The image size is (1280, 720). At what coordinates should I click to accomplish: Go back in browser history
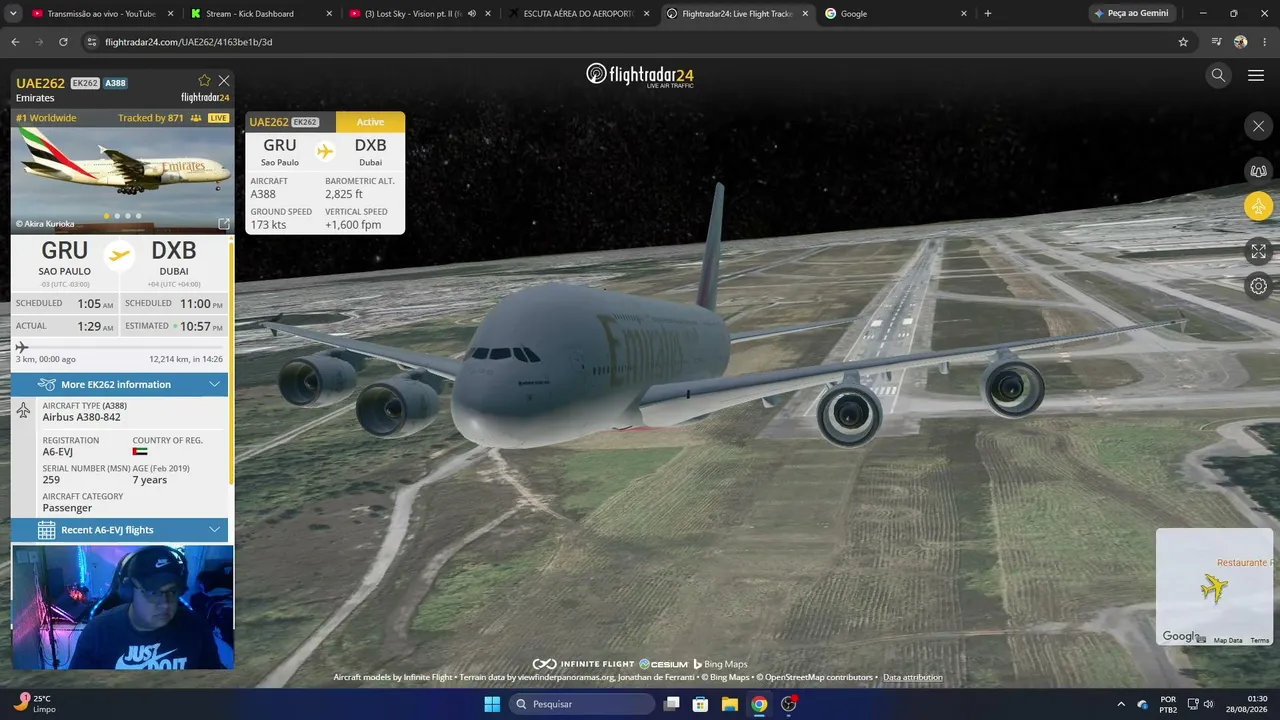pos(15,42)
